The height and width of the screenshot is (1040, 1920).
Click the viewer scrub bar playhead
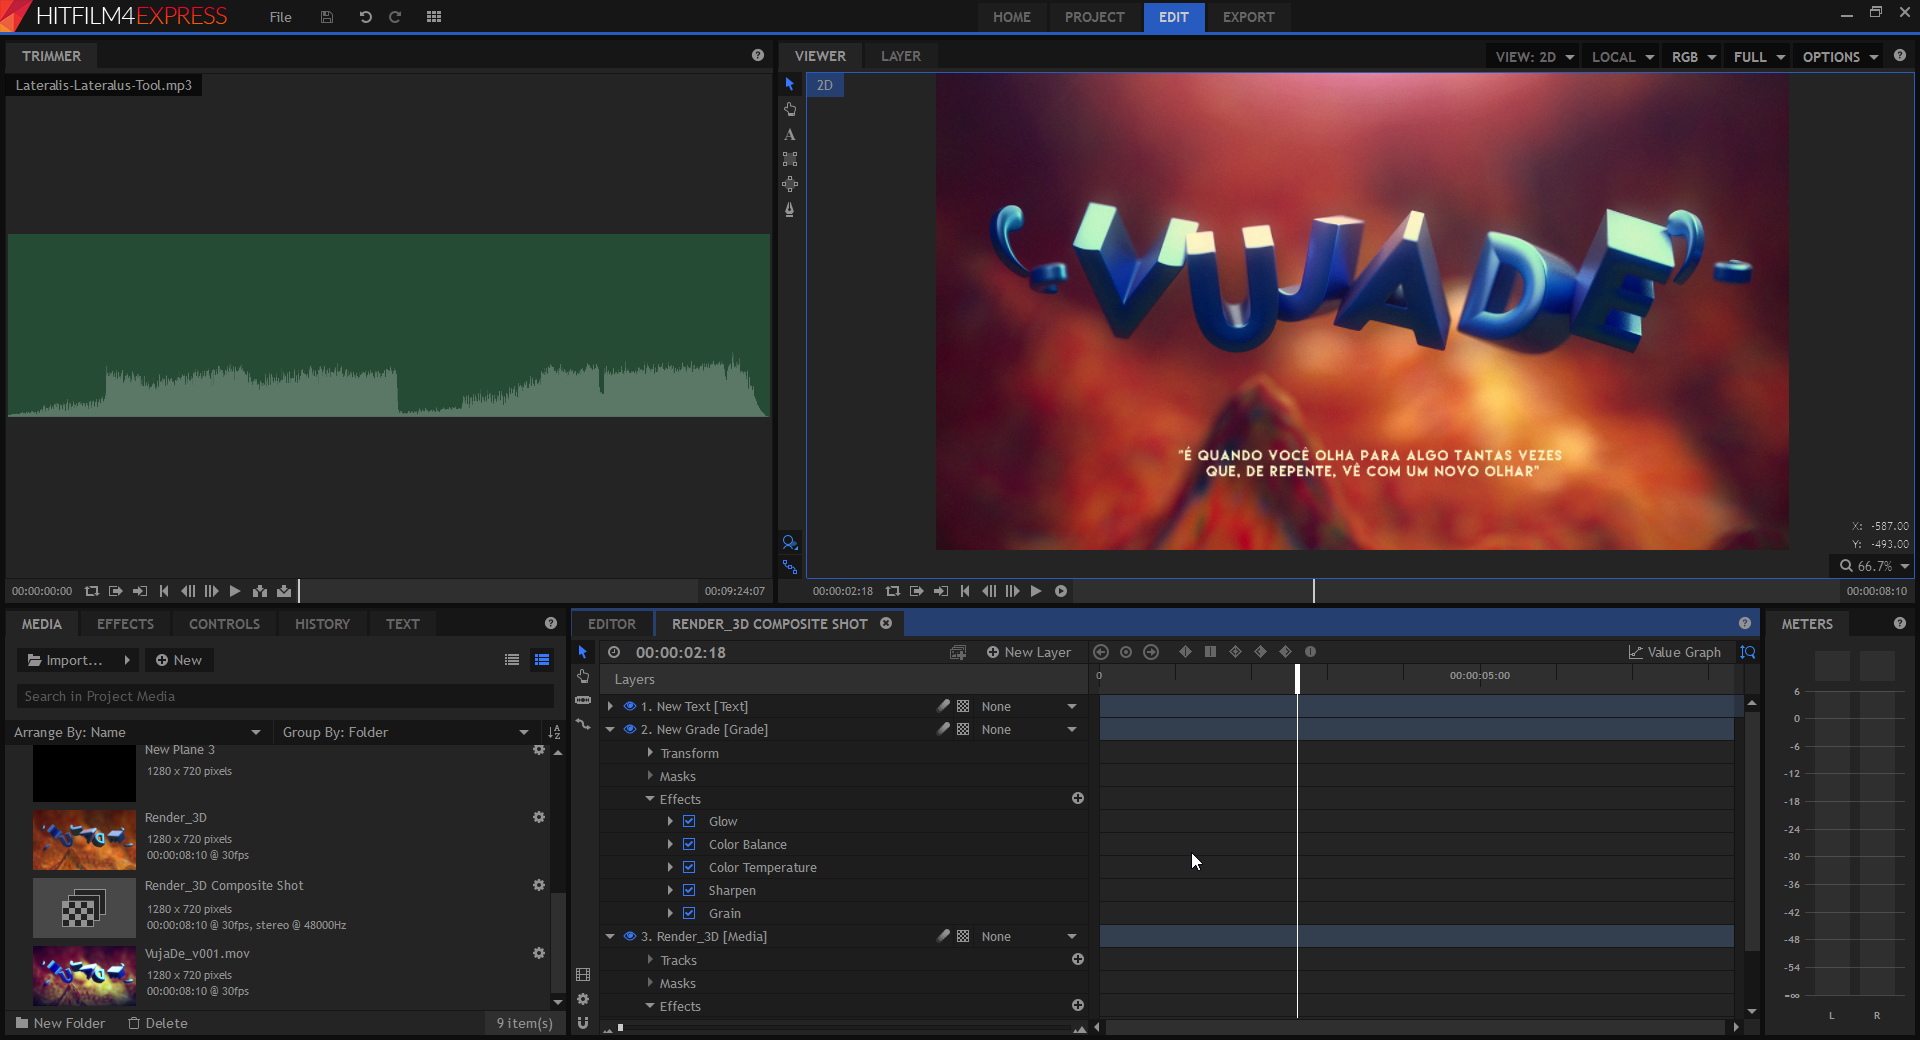click(x=1314, y=591)
